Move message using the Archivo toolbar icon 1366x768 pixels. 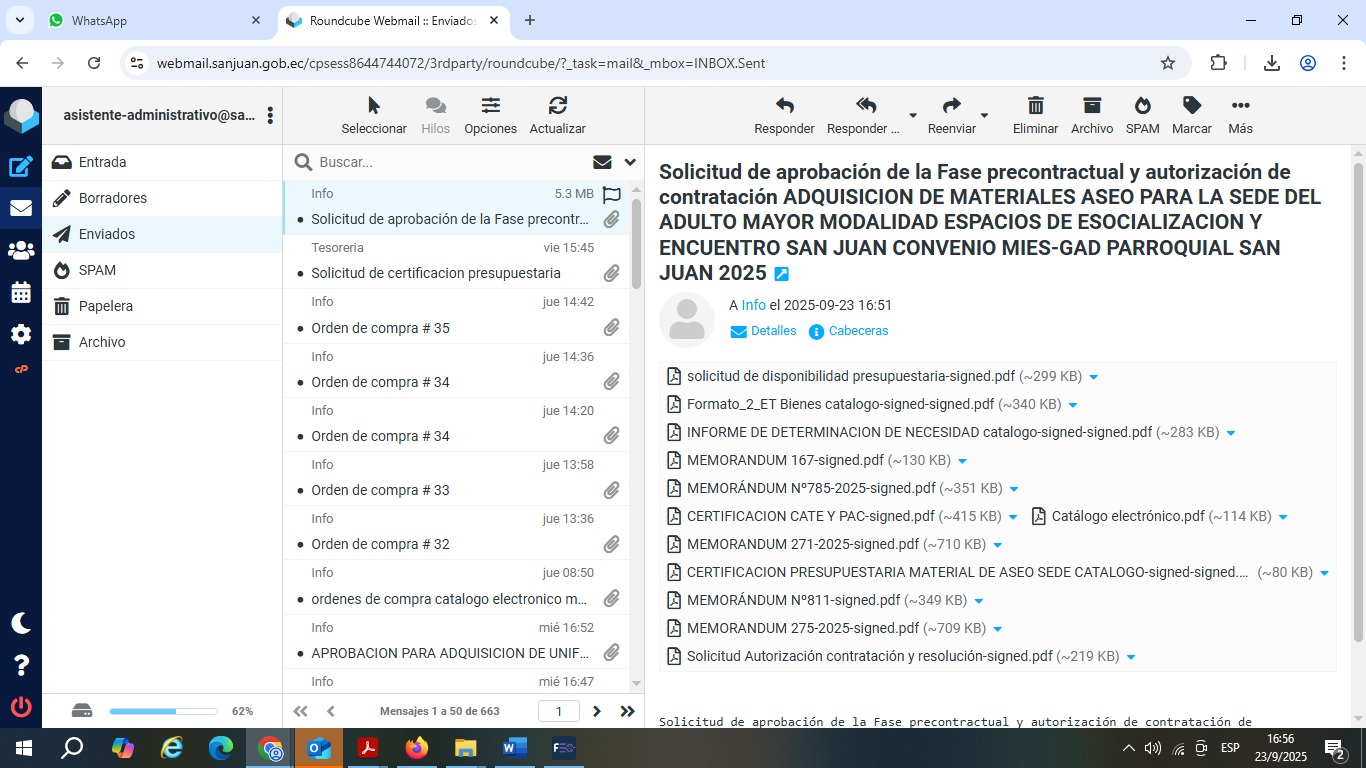coord(1091,106)
